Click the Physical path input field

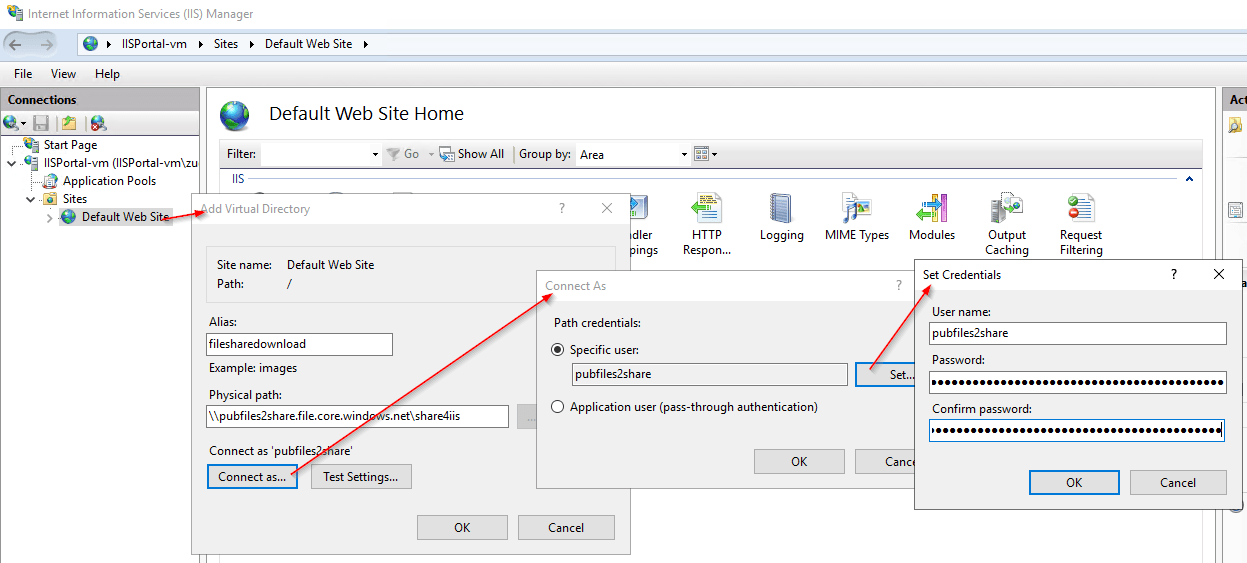click(x=358, y=416)
